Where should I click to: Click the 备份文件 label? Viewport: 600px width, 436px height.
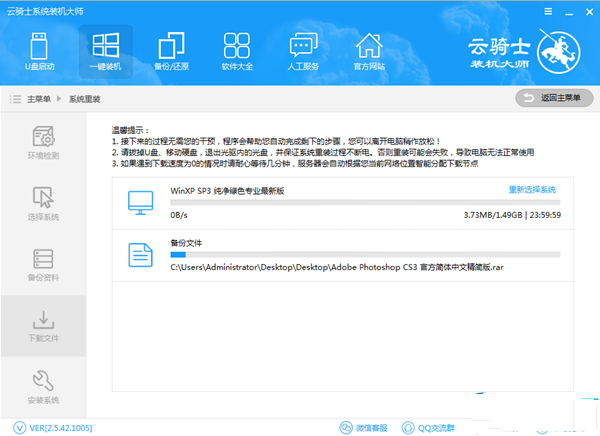[186, 243]
